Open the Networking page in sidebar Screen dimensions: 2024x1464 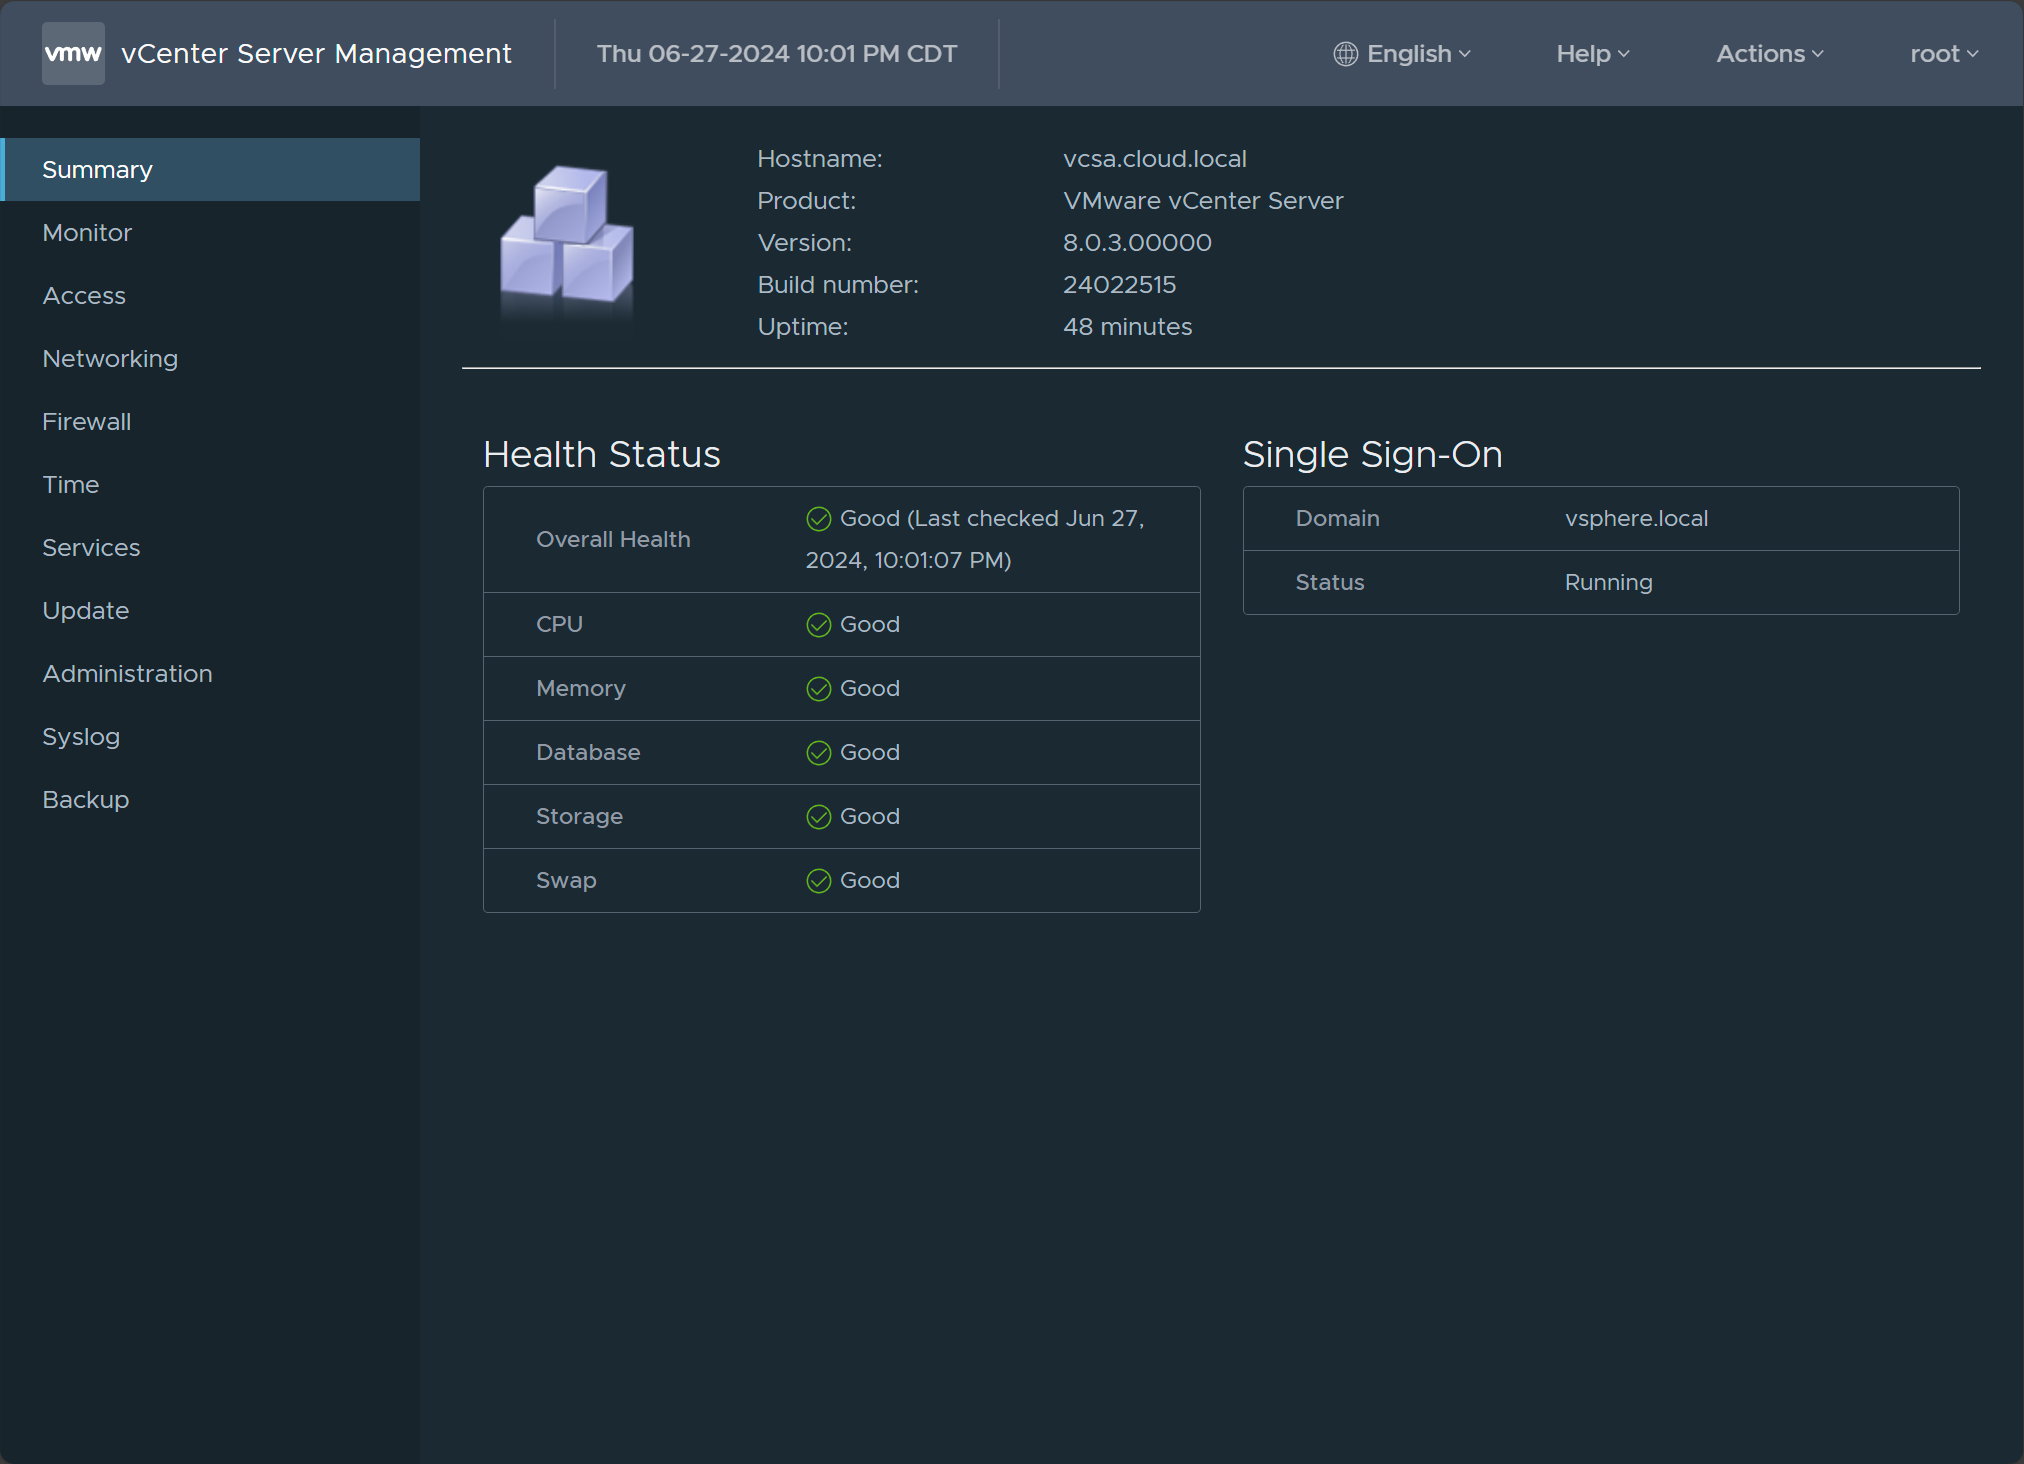coord(110,359)
